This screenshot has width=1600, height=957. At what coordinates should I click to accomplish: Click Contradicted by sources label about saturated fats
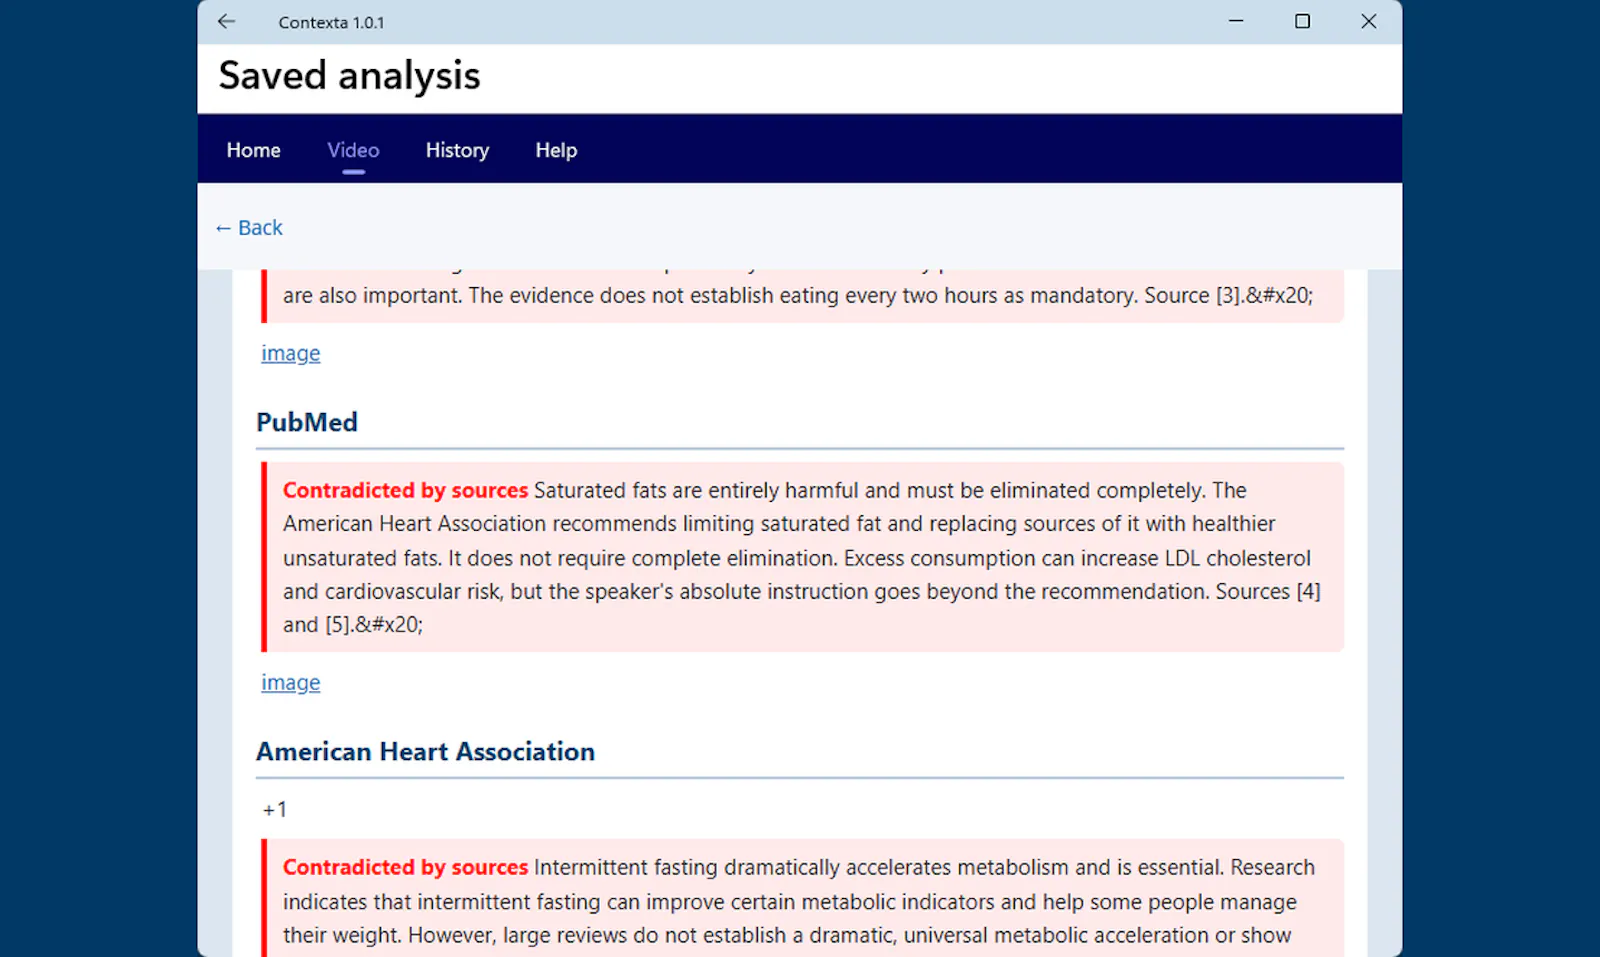tap(405, 490)
